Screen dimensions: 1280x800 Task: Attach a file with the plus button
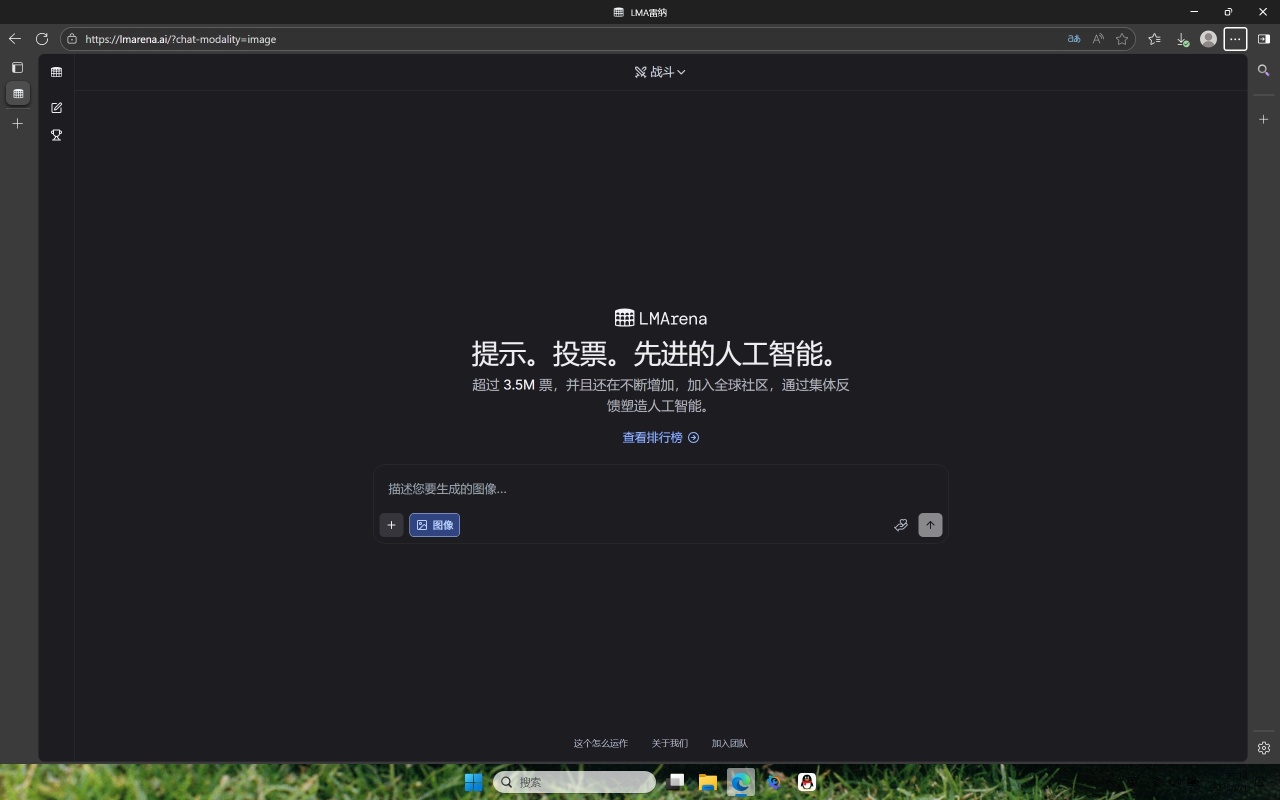pyautogui.click(x=391, y=525)
